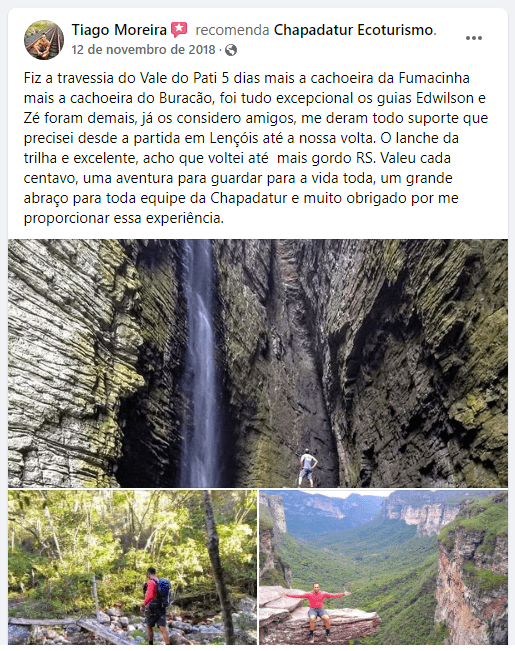This screenshot has height=651, width=515.
Task: Click the word Lençóis in the review
Action: [234, 138]
